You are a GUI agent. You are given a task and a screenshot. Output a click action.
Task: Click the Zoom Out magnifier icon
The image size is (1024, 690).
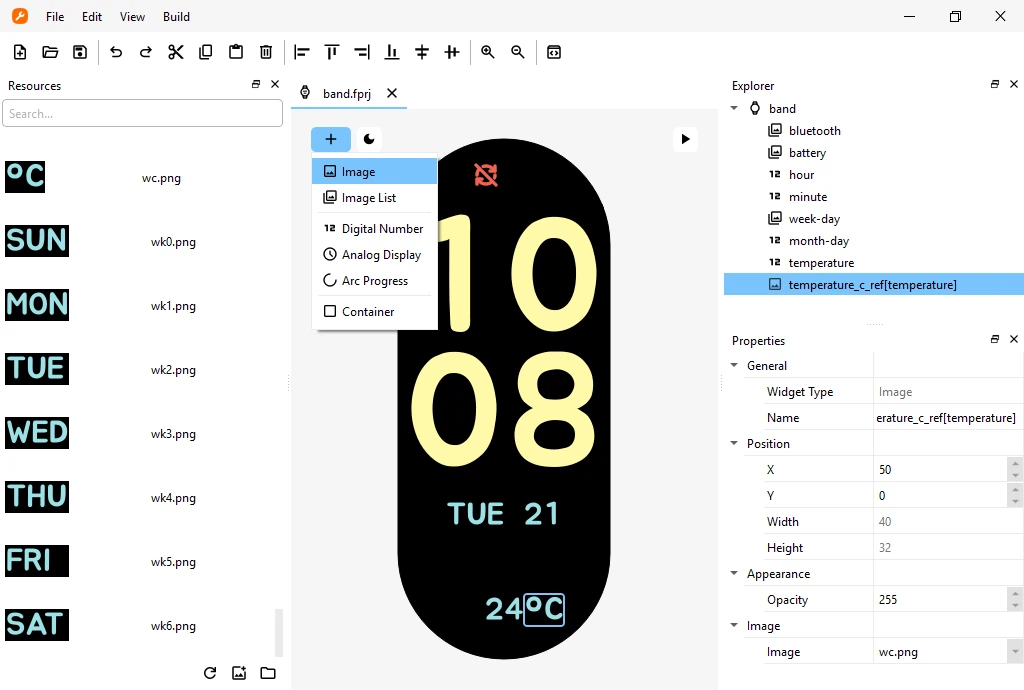pyautogui.click(x=518, y=52)
